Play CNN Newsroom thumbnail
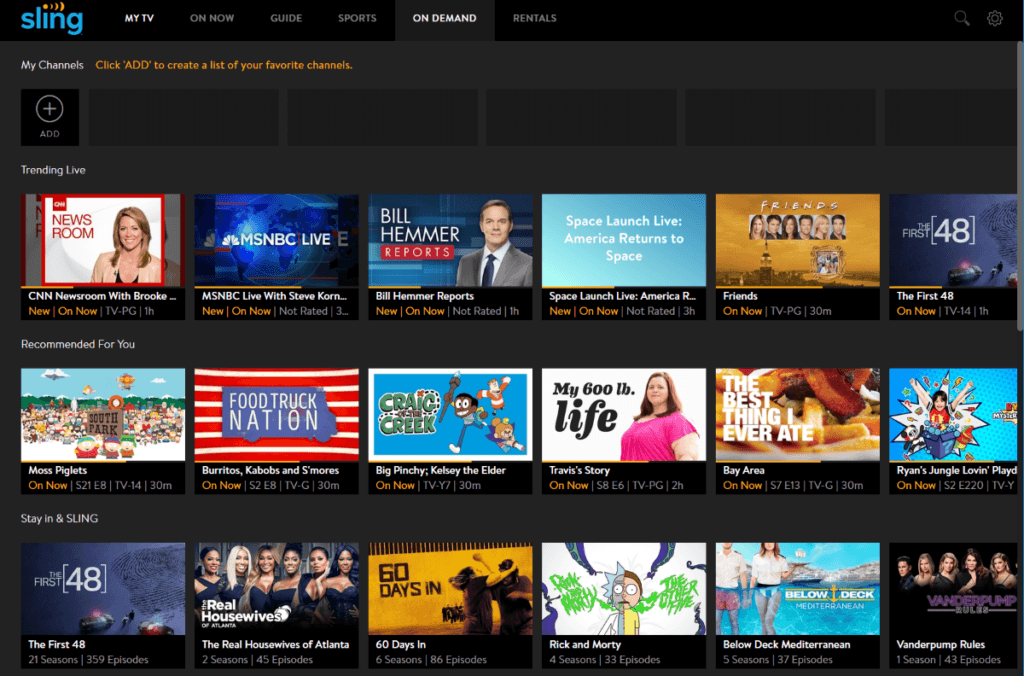Image resolution: width=1024 pixels, height=676 pixels. (x=103, y=240)
